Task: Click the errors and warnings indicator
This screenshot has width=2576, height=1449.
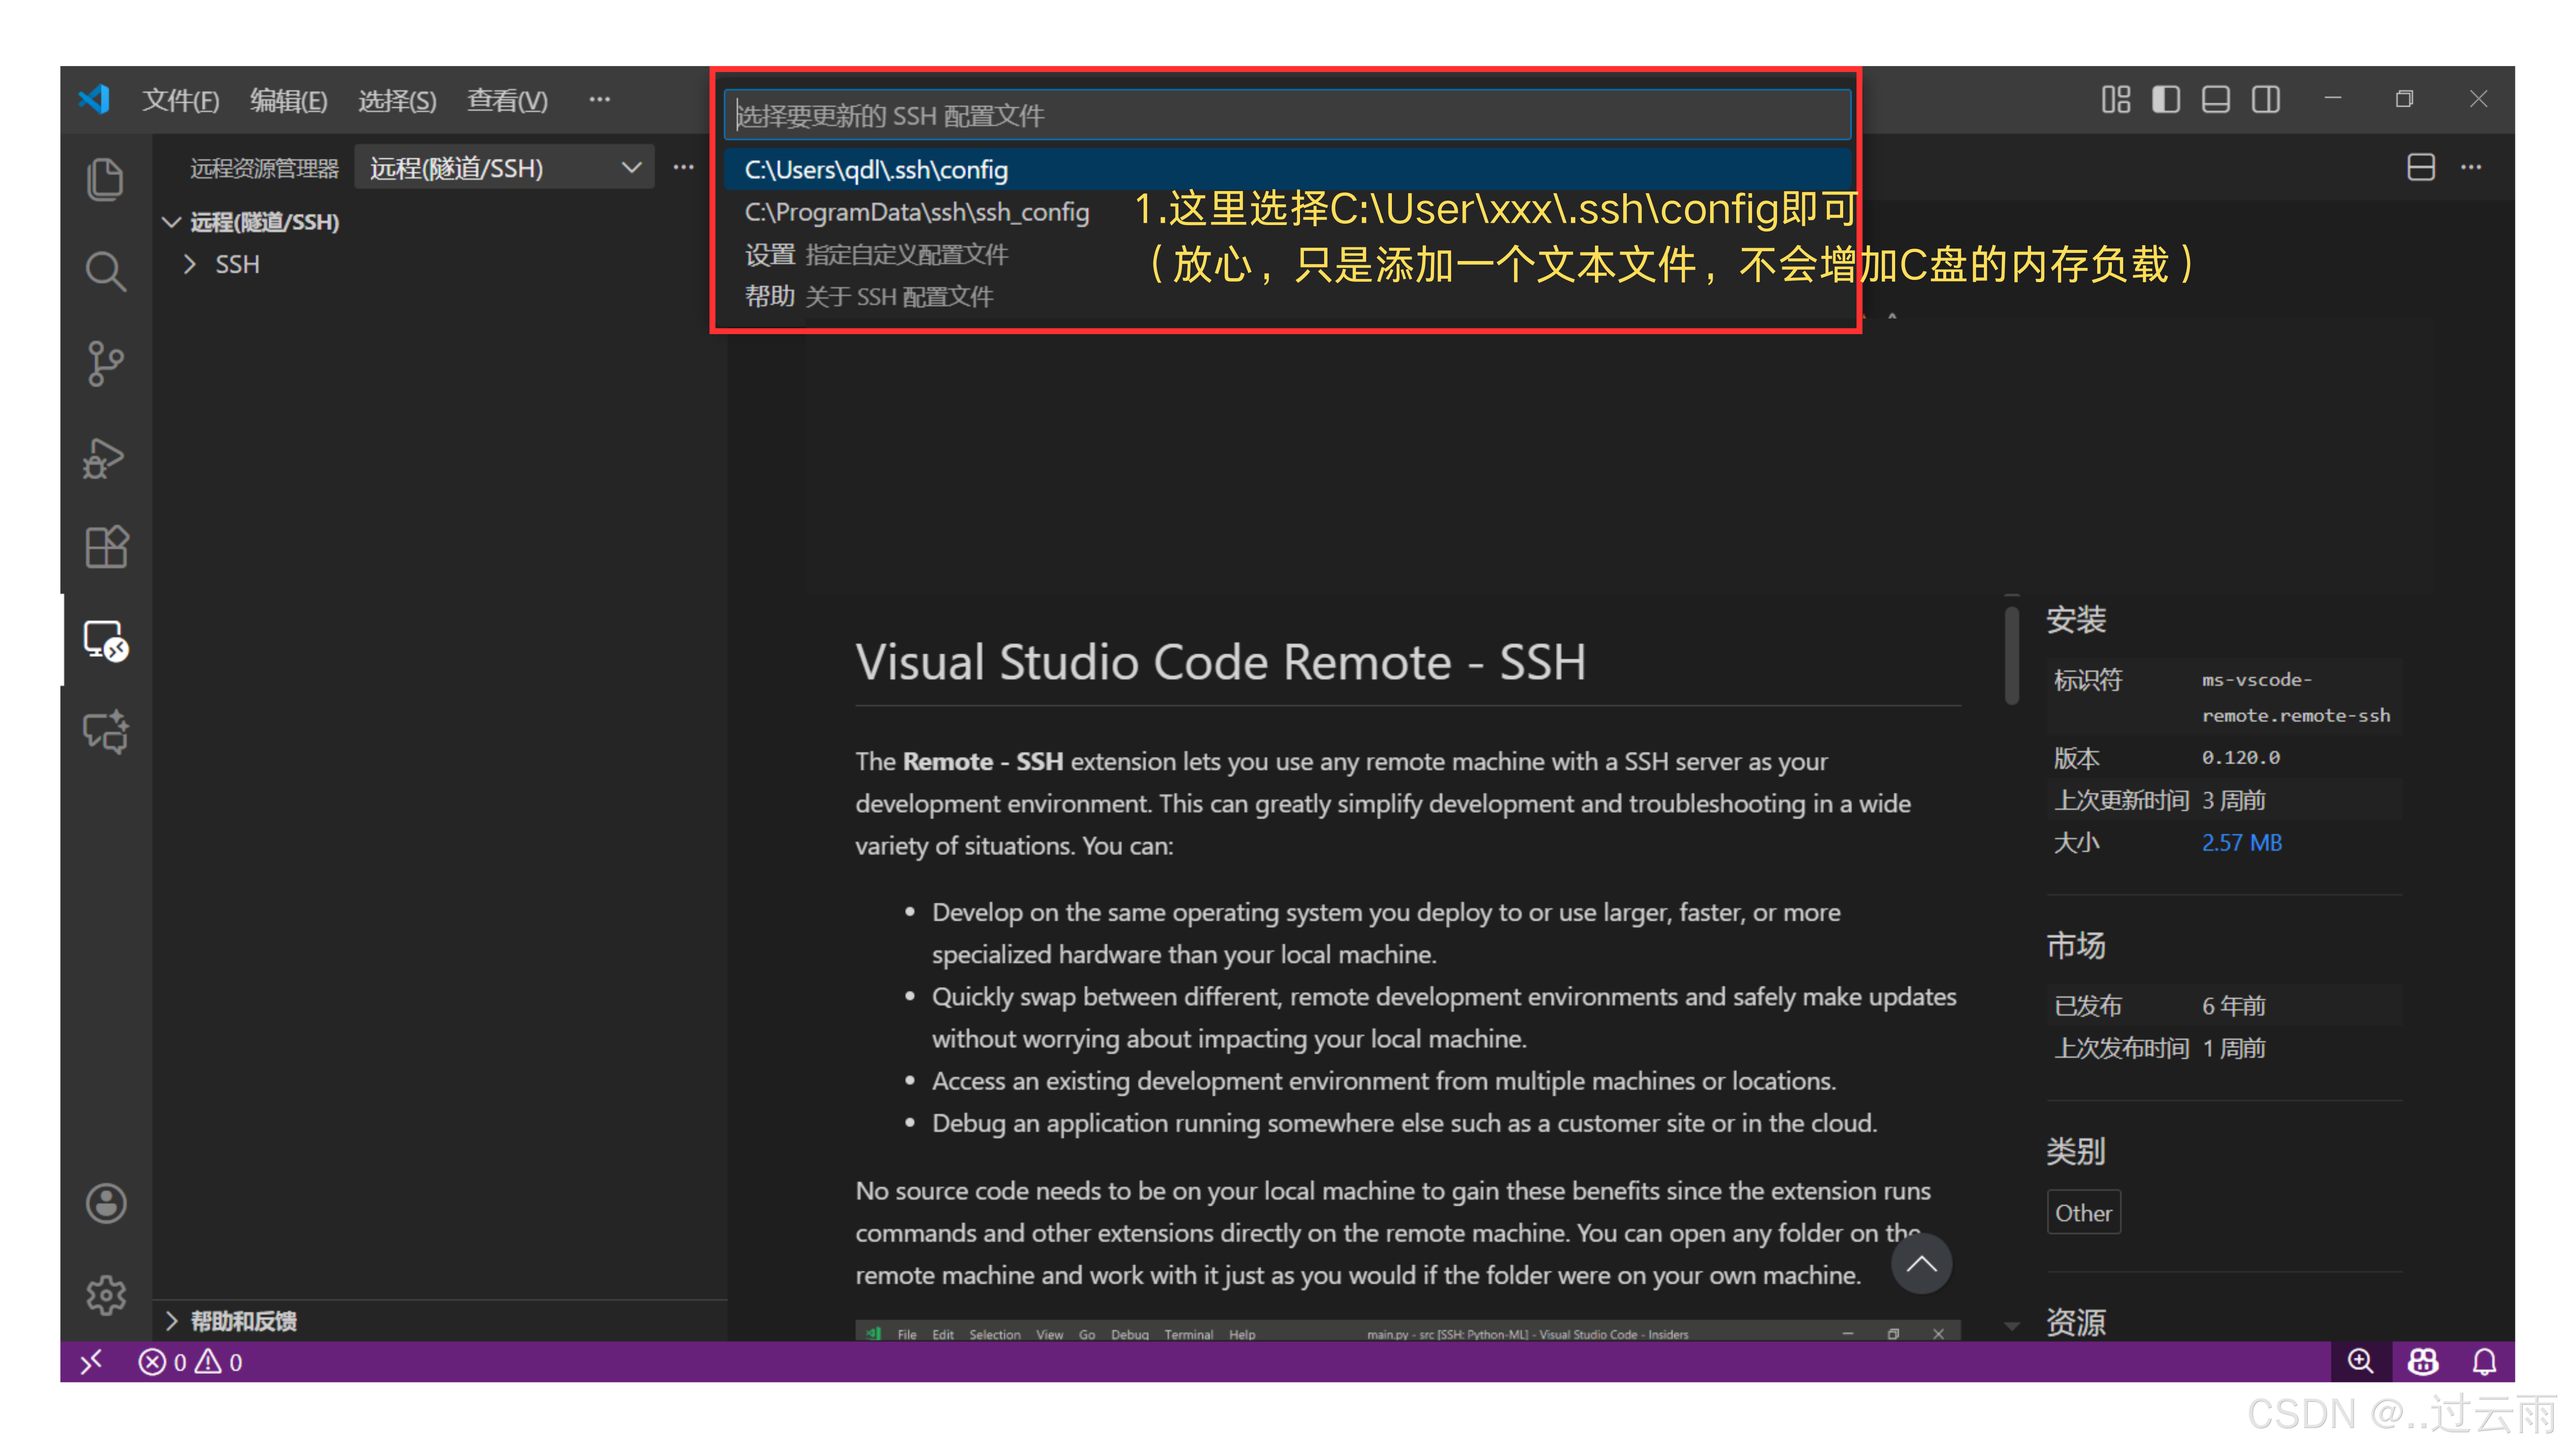Action: [x=190, y=1361]
